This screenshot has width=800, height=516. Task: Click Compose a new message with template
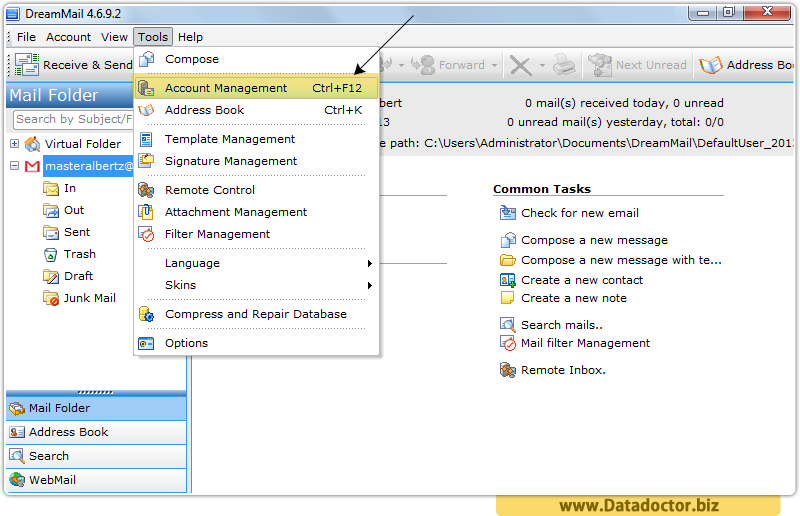621,260
